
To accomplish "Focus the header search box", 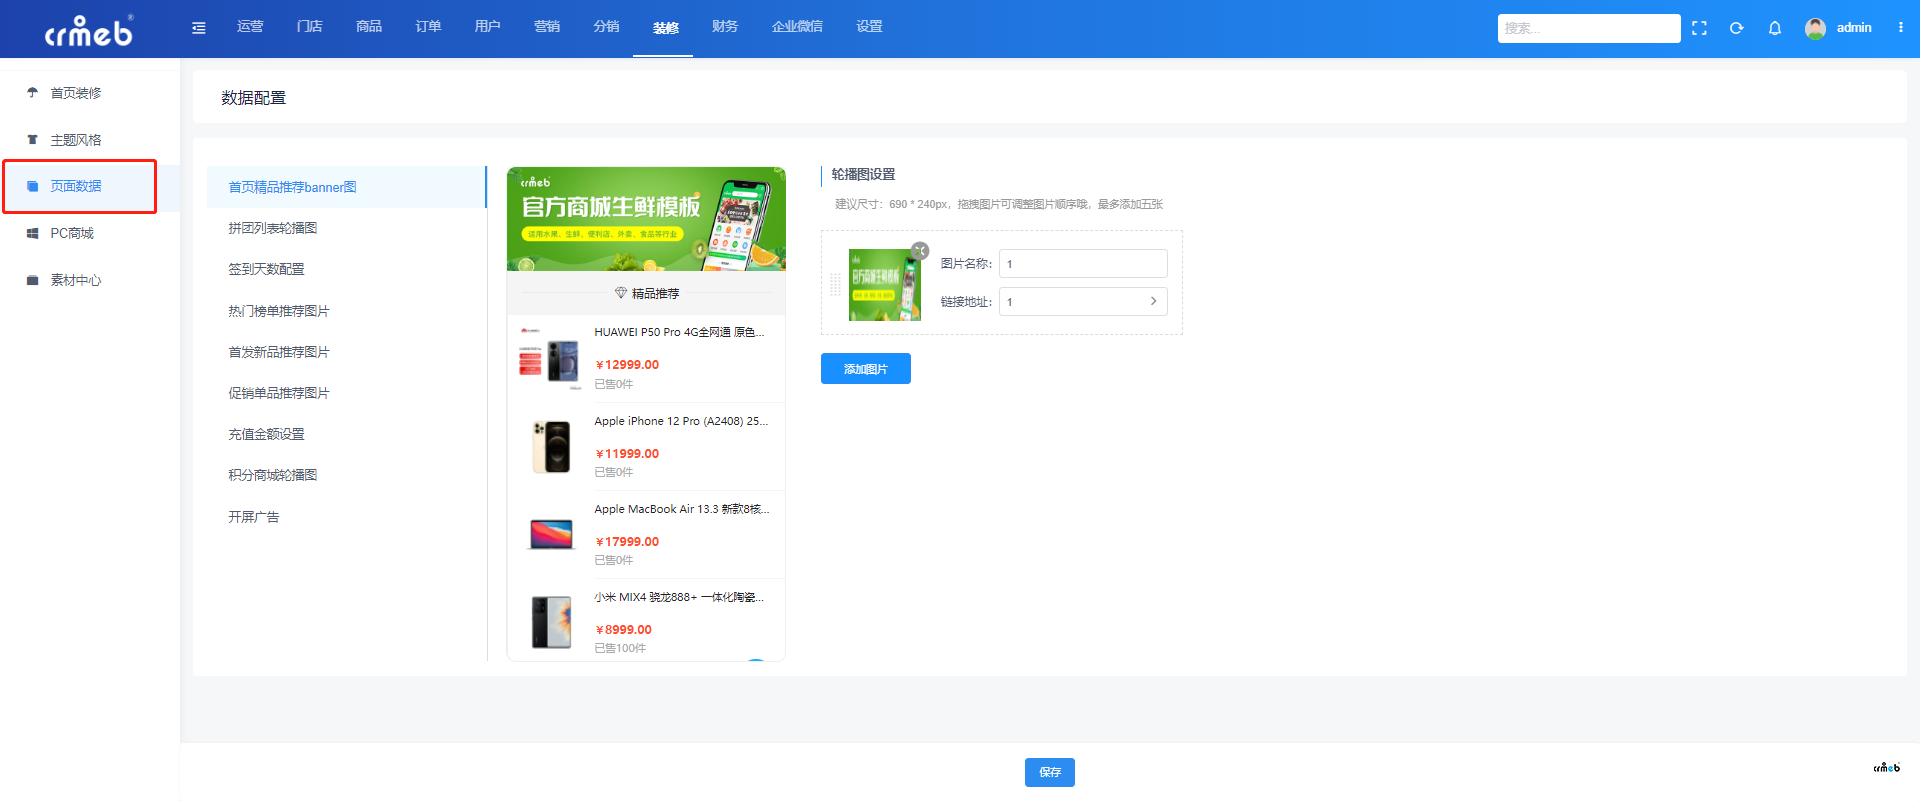I will 1589,28.
